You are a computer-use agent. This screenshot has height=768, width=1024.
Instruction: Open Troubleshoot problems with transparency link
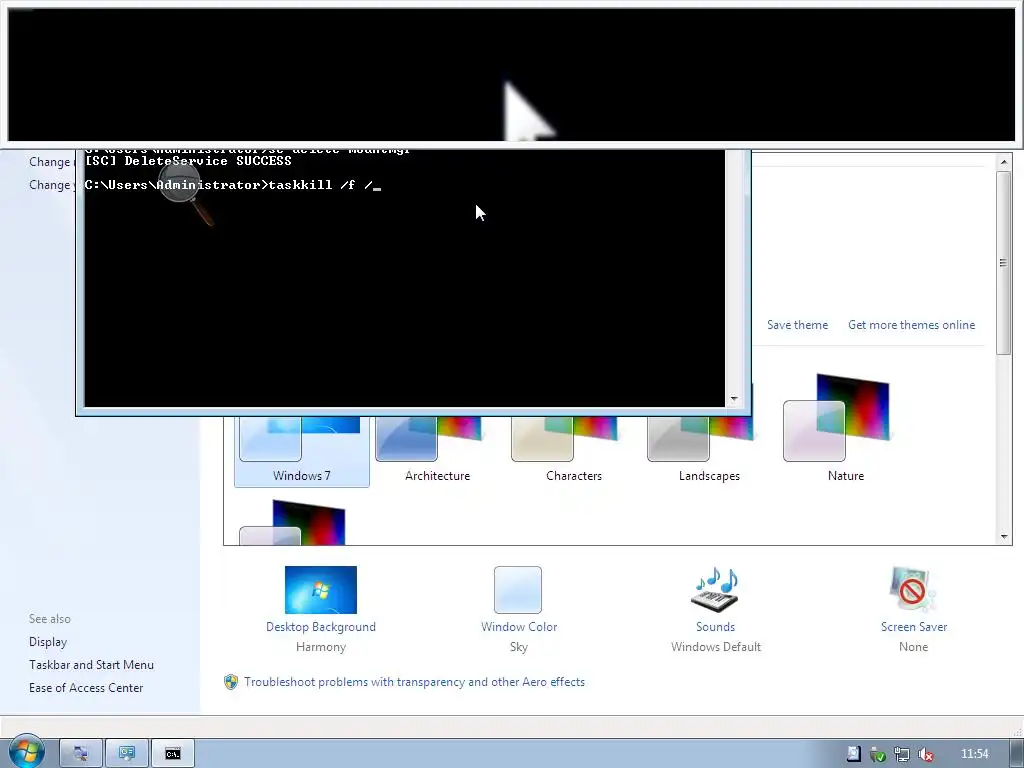tap(415, 682)
